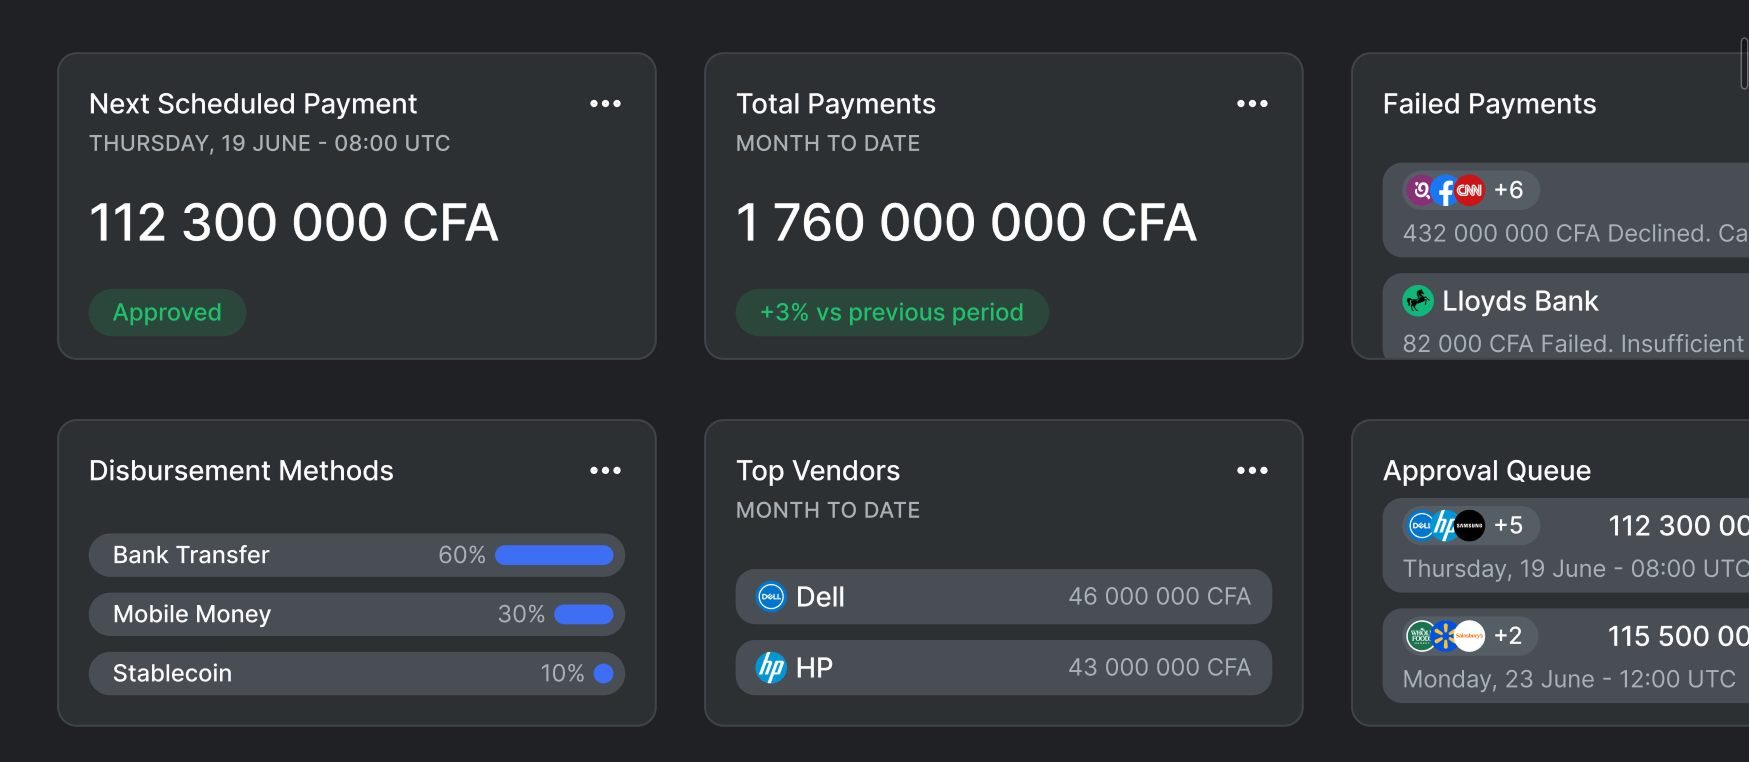The height and width of the screenshot is (762, 1749).
Task: Click the Stablecoin method row
Action: click(x=357, y=673)
